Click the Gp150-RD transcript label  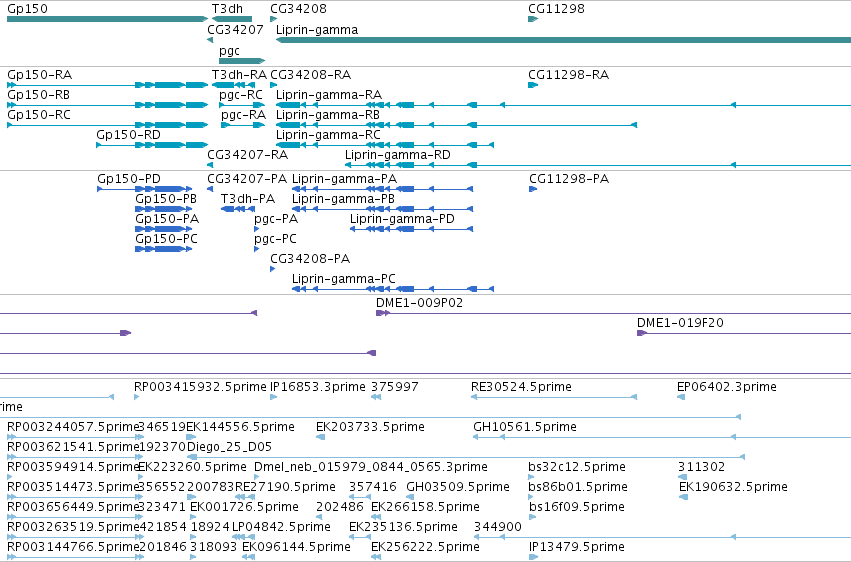point(129,135)
